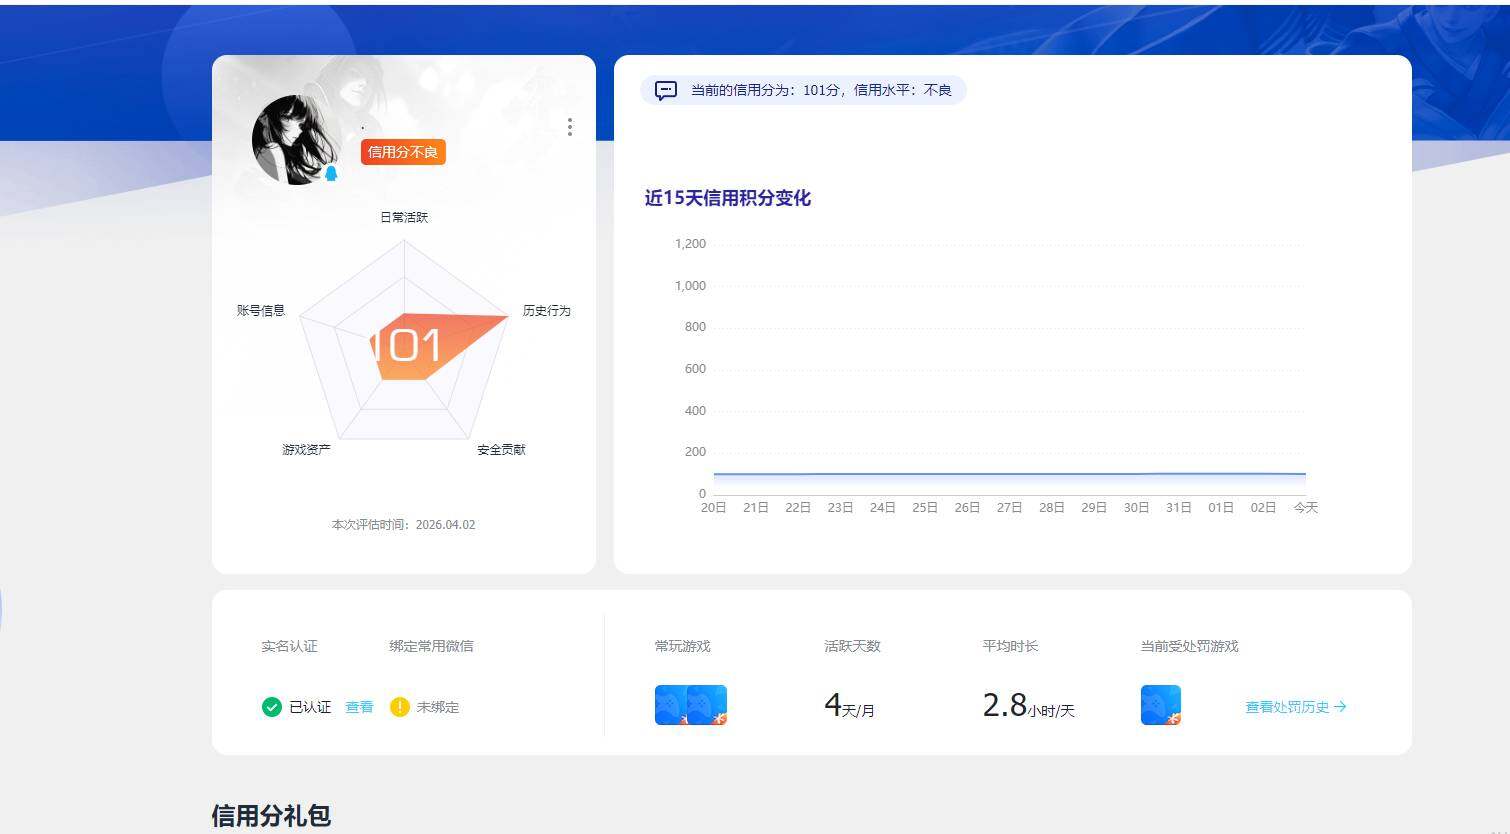Click the 账号信息 radar label

pyautogui.click(x=261, y=311)
